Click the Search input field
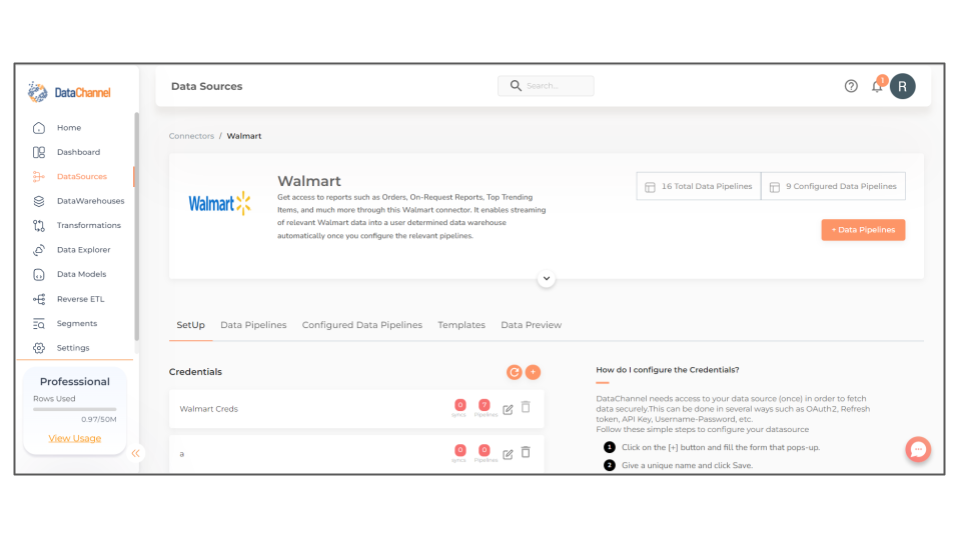Image resolution: width=960 pixels, height=540 pixels. [x=546, y=86]
